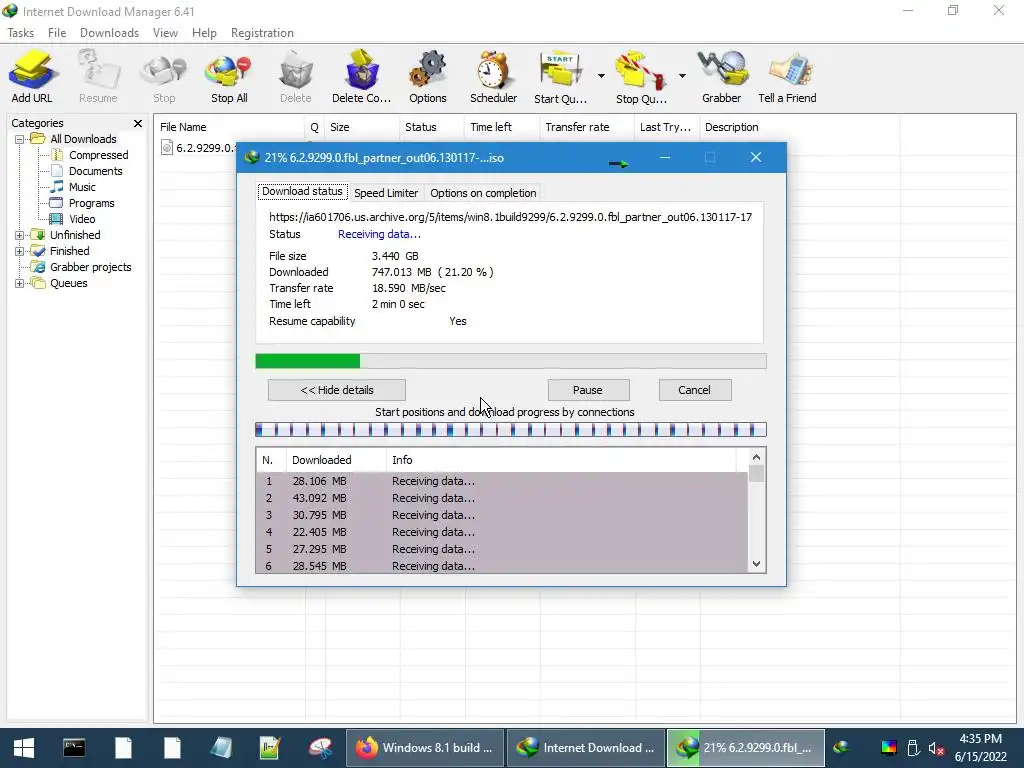Open the Help menu
Viewport: 1024px width, 768px height.
pyautogui.click(x=204, y=33)
